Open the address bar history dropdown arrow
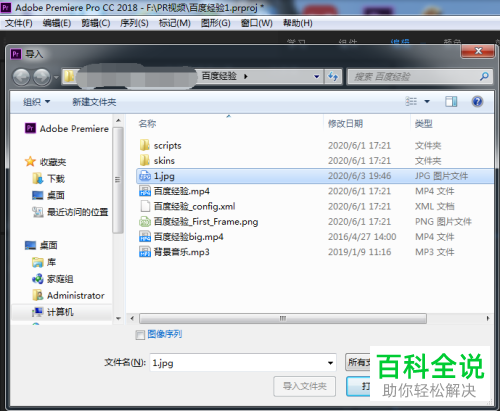The height and width of the screenshot is (411, 500). [316, 77]
